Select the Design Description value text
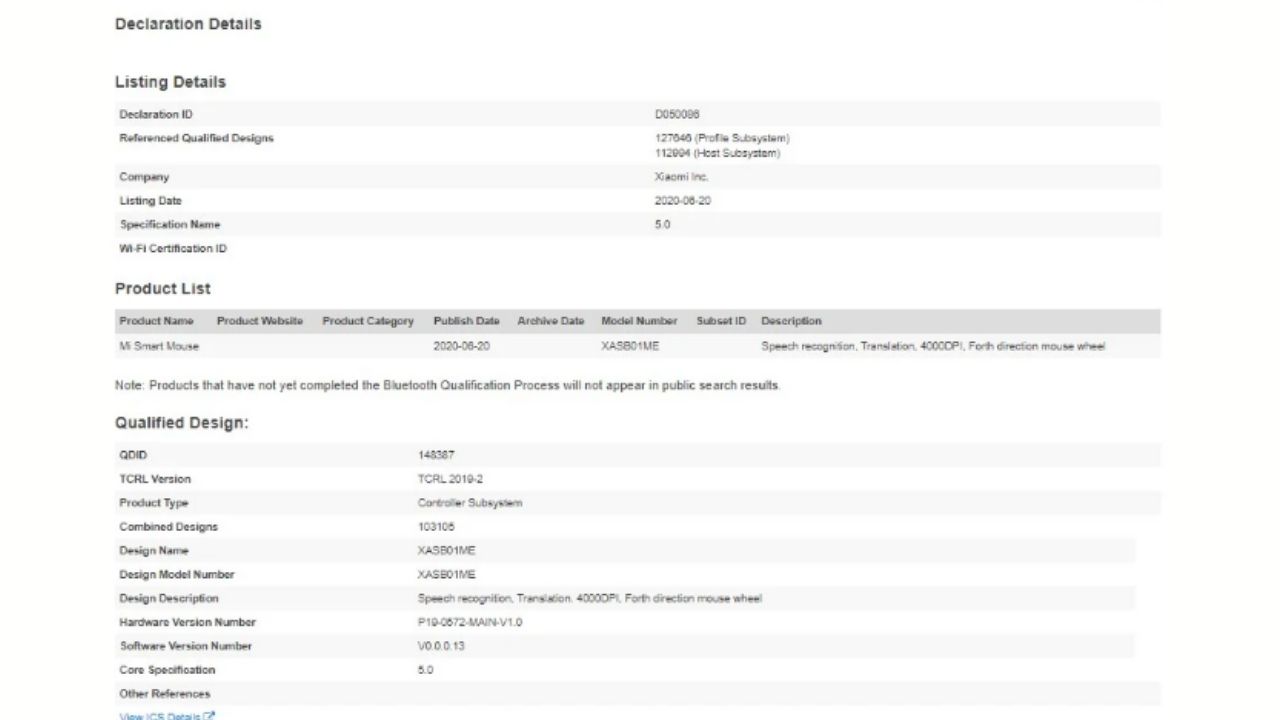 pos(590,599)
